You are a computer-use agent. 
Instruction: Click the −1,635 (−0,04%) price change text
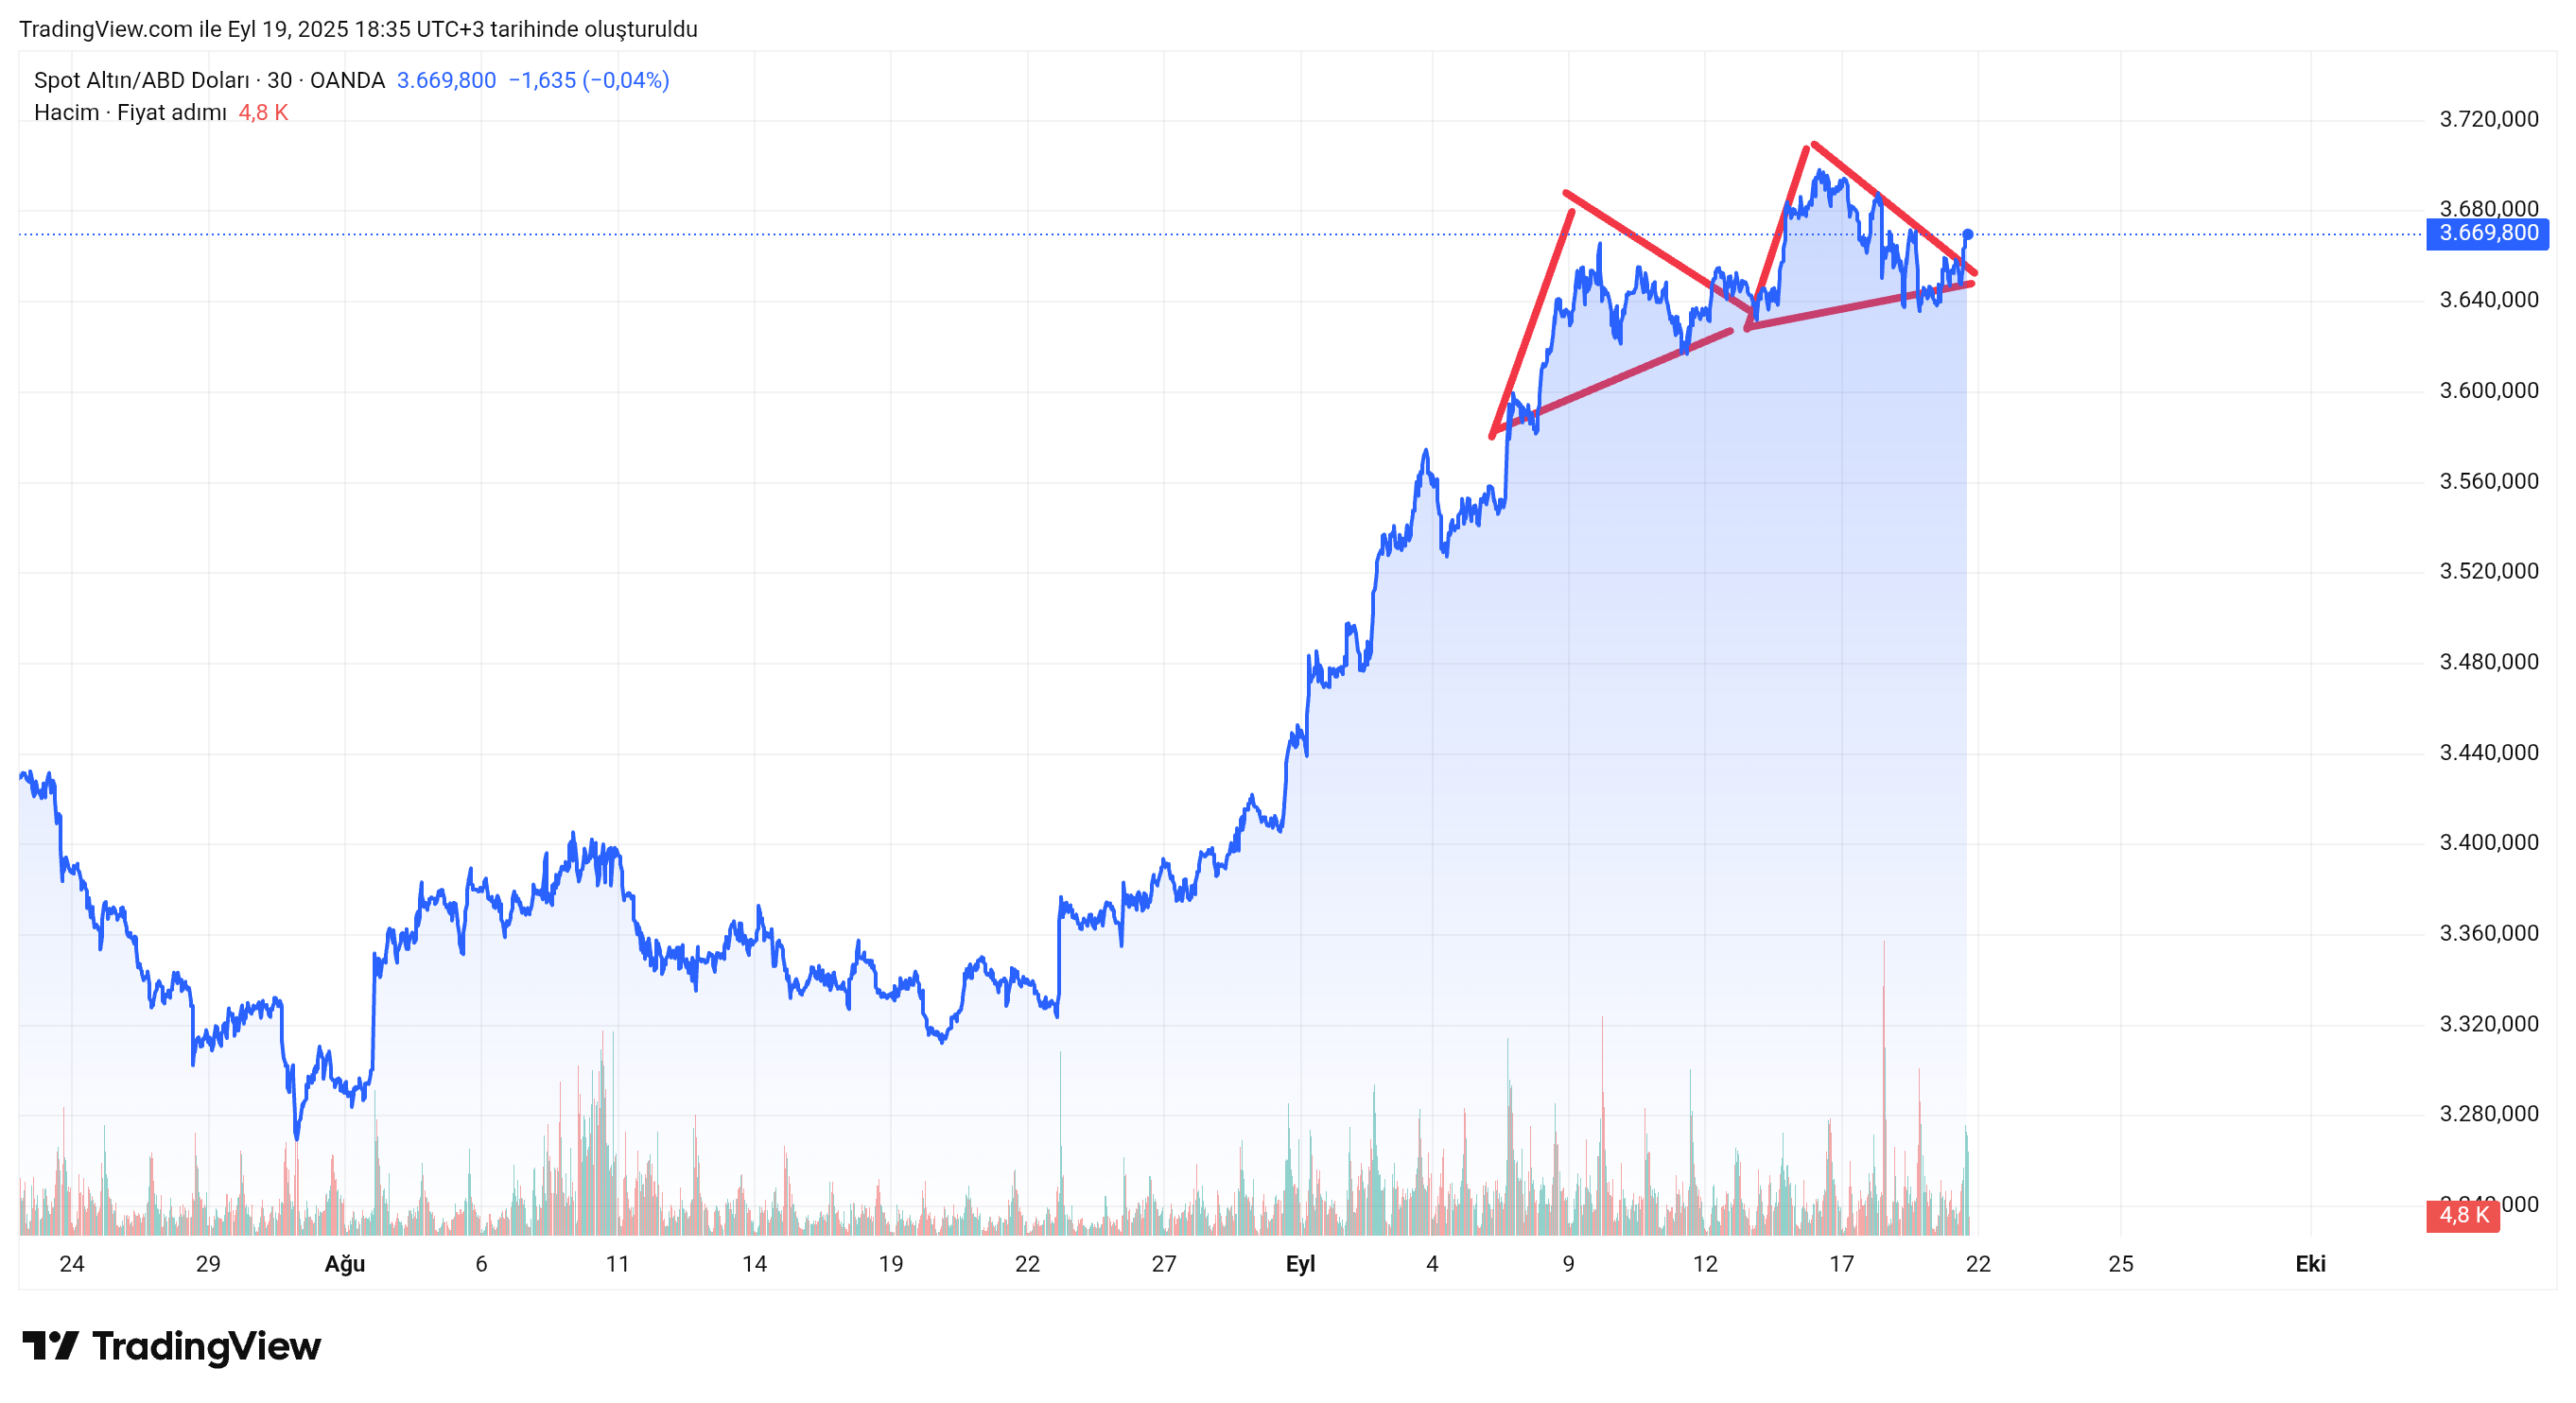(588, 80)
